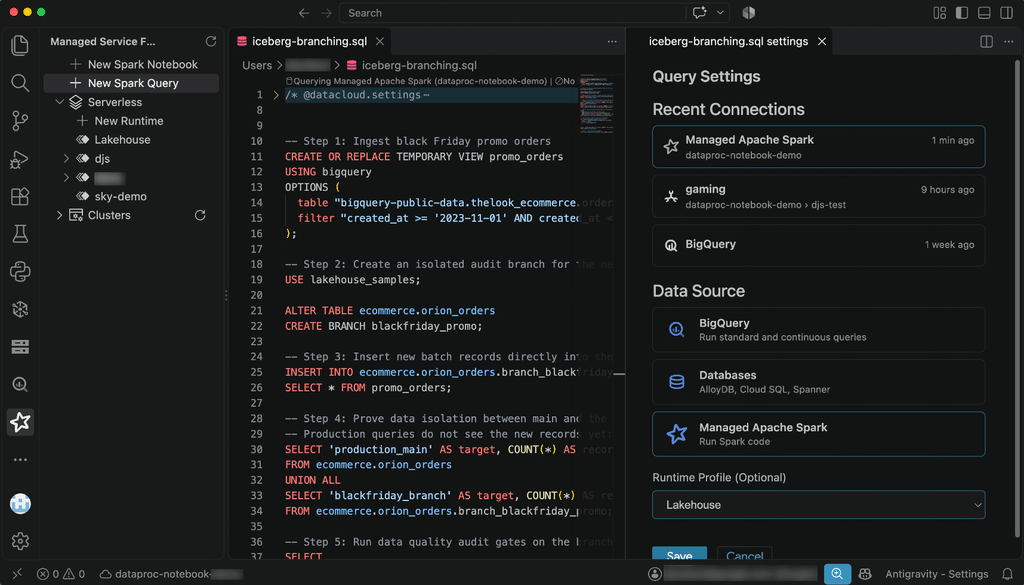Viewport: 1024px width, 585px height.
Task: Click Users in the breadcrumb path
Action: point(257,65)
